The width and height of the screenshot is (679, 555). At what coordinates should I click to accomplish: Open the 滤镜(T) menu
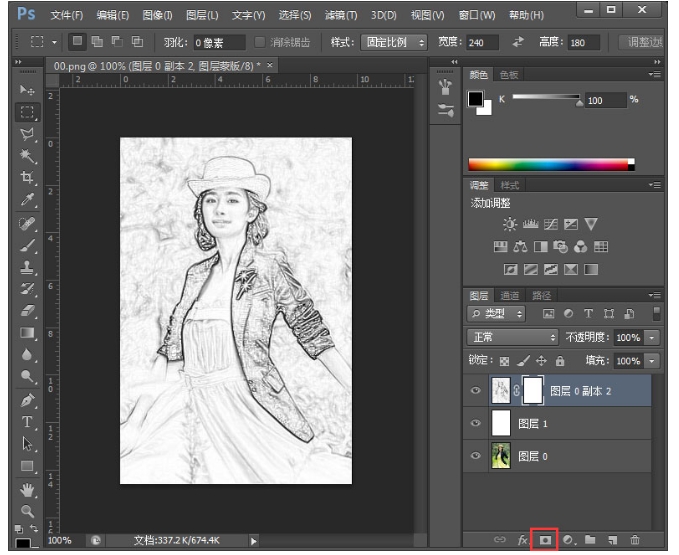pos(342,15)
